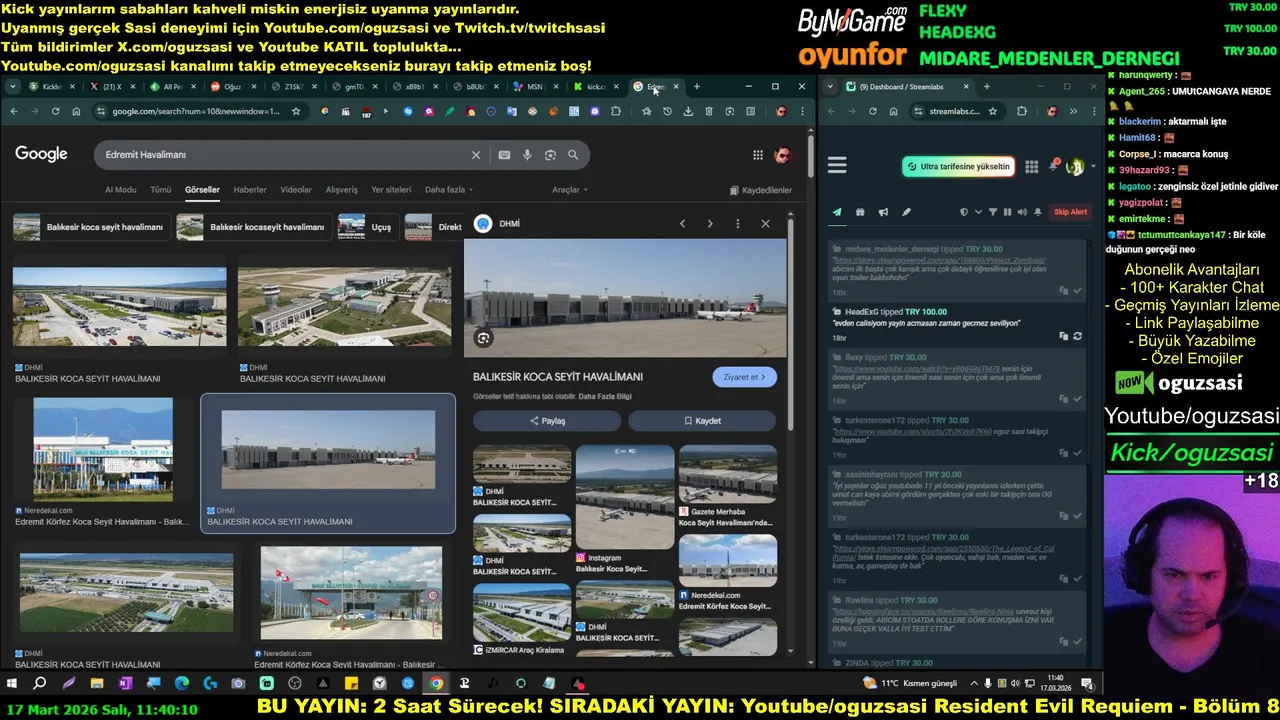
Task: Open the tab search dropdown in Google Chrome window
Action: coord(13,87)
